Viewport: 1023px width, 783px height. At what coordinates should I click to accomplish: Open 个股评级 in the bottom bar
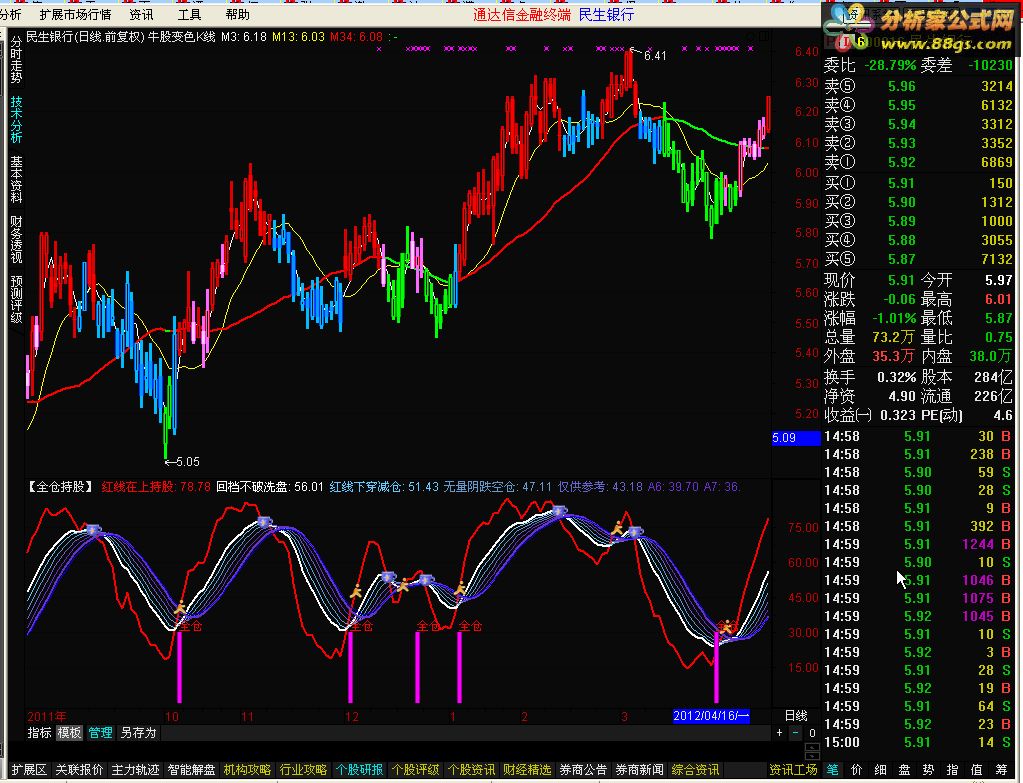(415, 770)
